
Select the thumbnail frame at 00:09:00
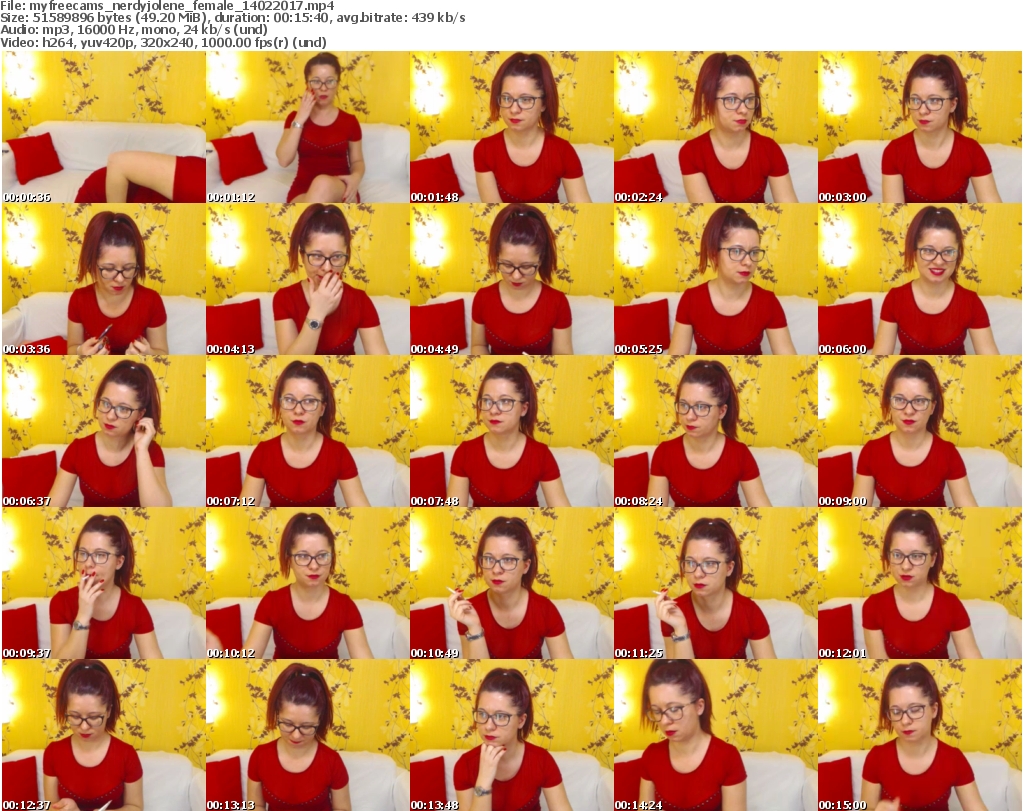click(x=920, y=432)
